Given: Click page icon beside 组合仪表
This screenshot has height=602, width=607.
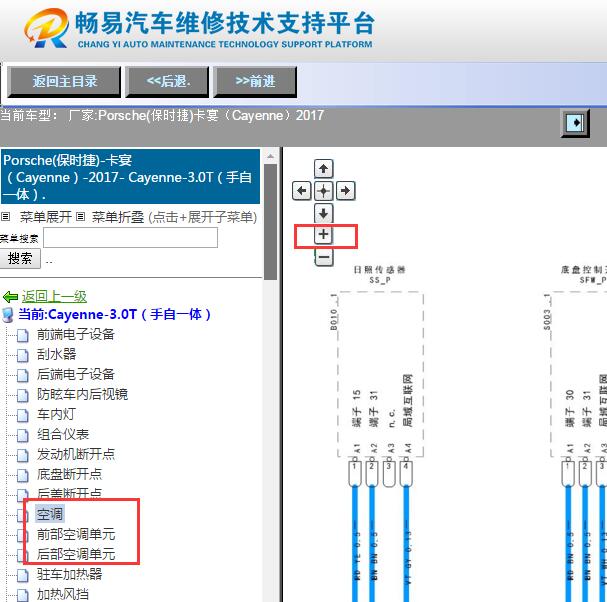Looking at the screenshot, I should [23, 436].
